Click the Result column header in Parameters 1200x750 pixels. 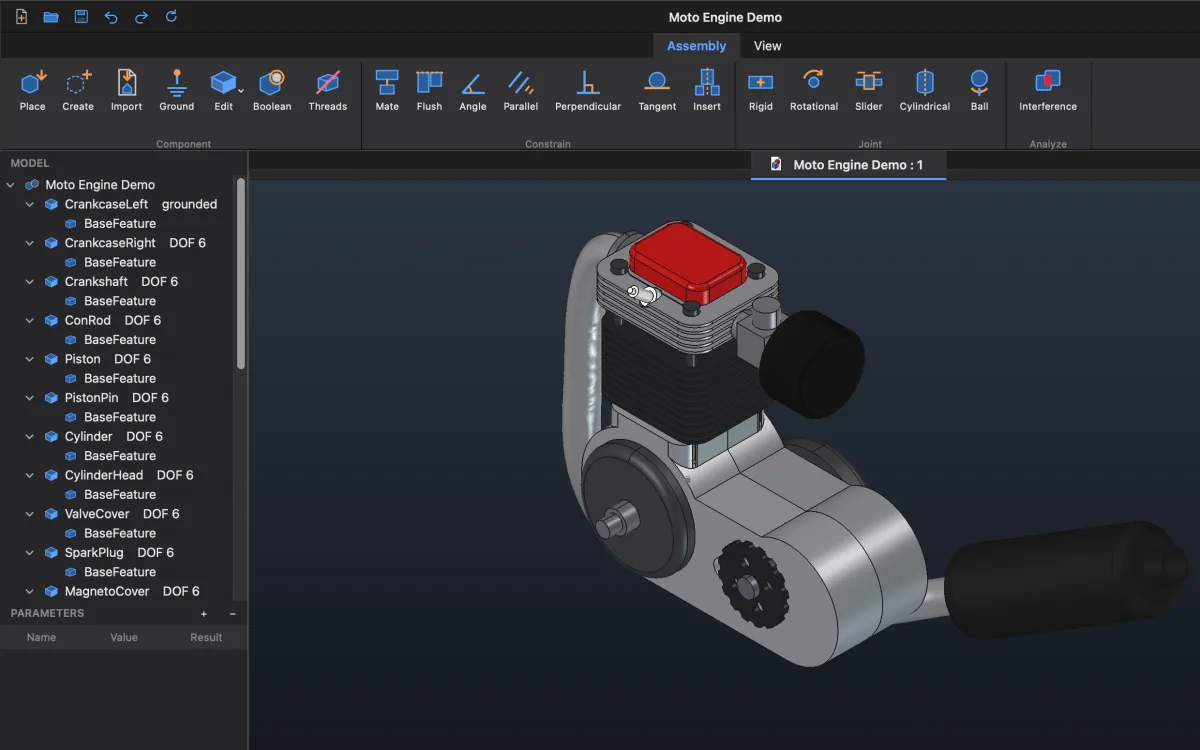pyautogui.click(x=206, y=637)
